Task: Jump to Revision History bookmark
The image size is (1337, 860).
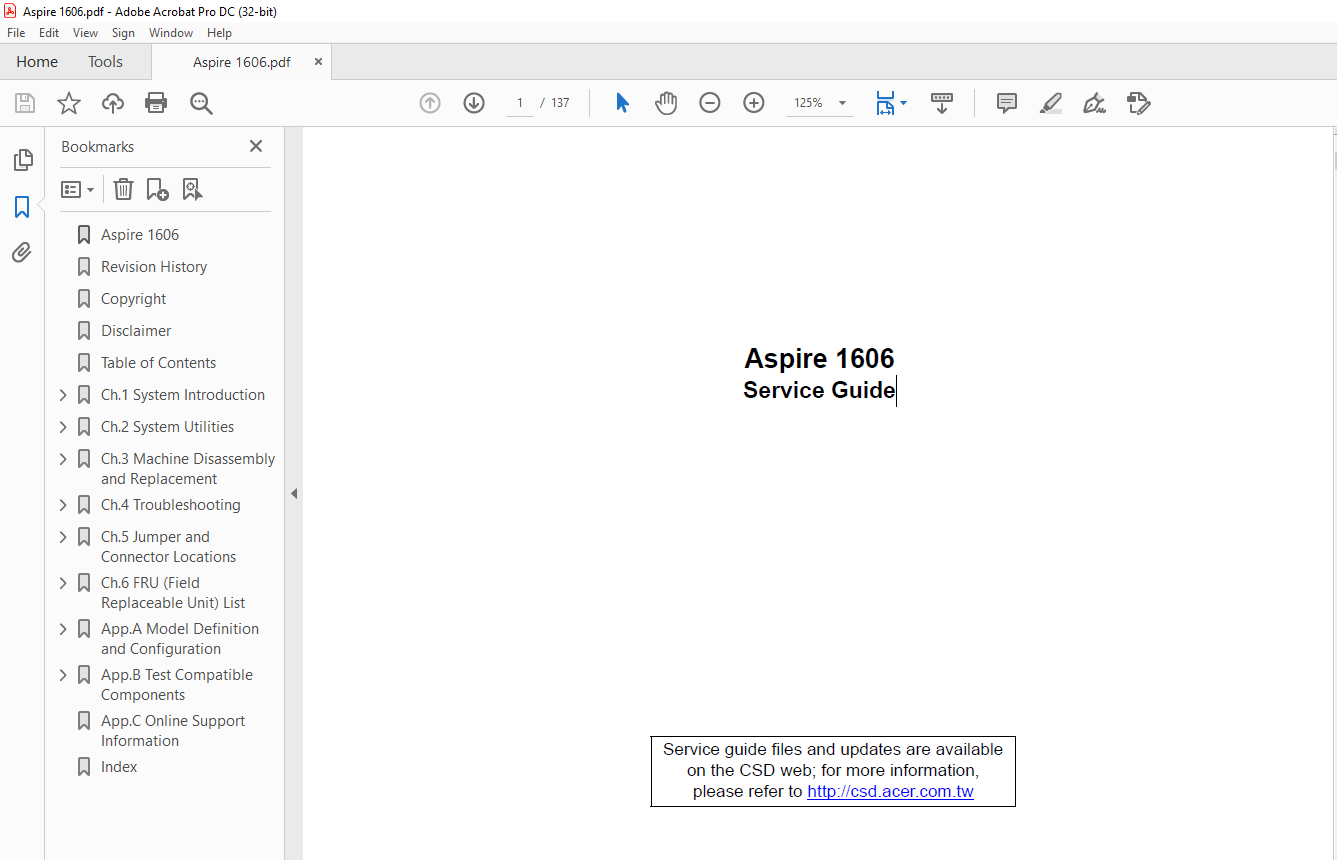Action: click(154, 267)
